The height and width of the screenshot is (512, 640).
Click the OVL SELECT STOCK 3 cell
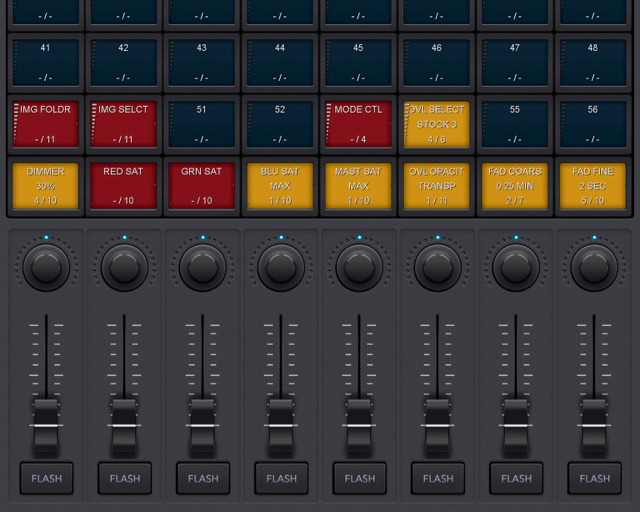coord(436,124)
